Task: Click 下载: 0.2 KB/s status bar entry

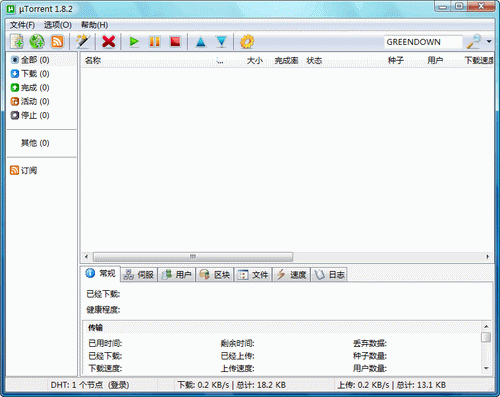Action: pos(231,385)
